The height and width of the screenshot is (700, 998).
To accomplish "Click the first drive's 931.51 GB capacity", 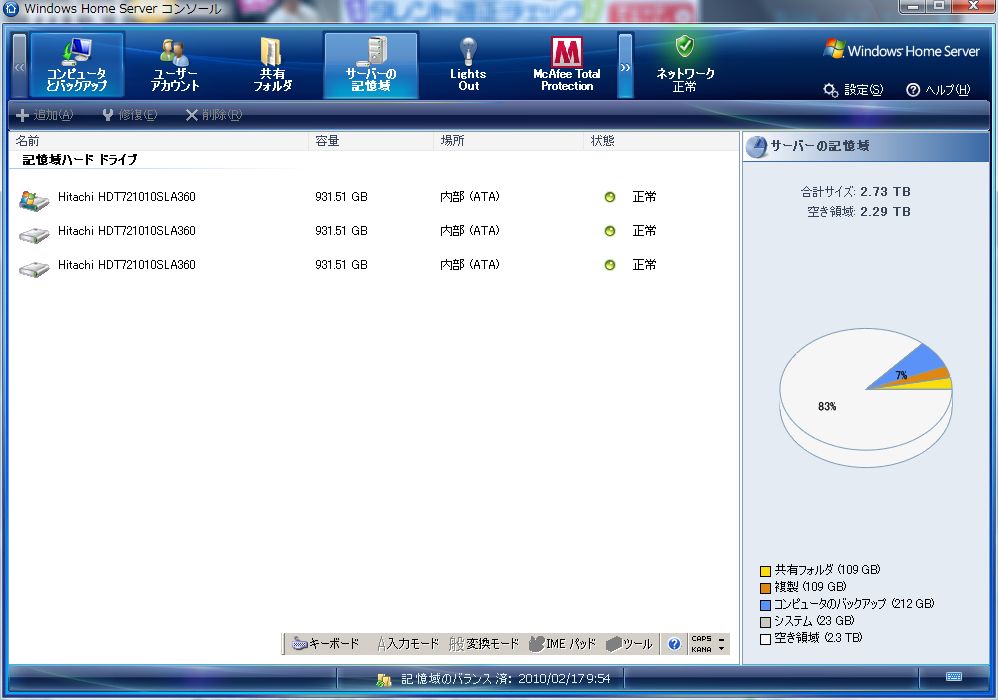I will [x=341, y=197].
